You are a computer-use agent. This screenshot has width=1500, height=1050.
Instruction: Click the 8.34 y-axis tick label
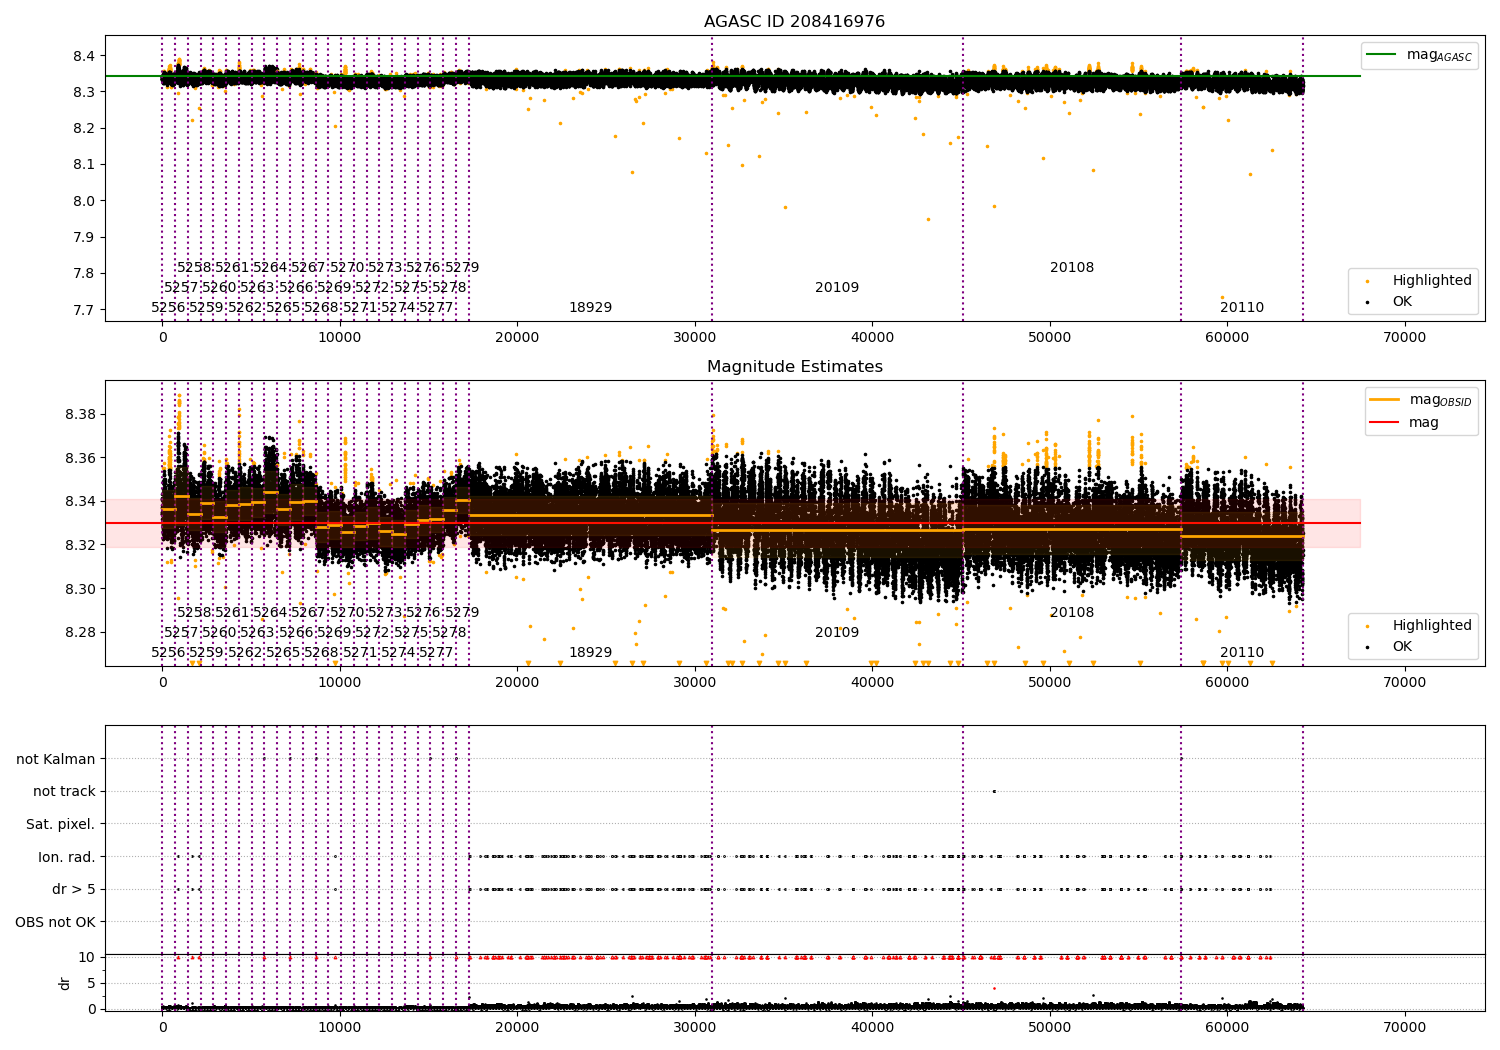pos(80,502)
